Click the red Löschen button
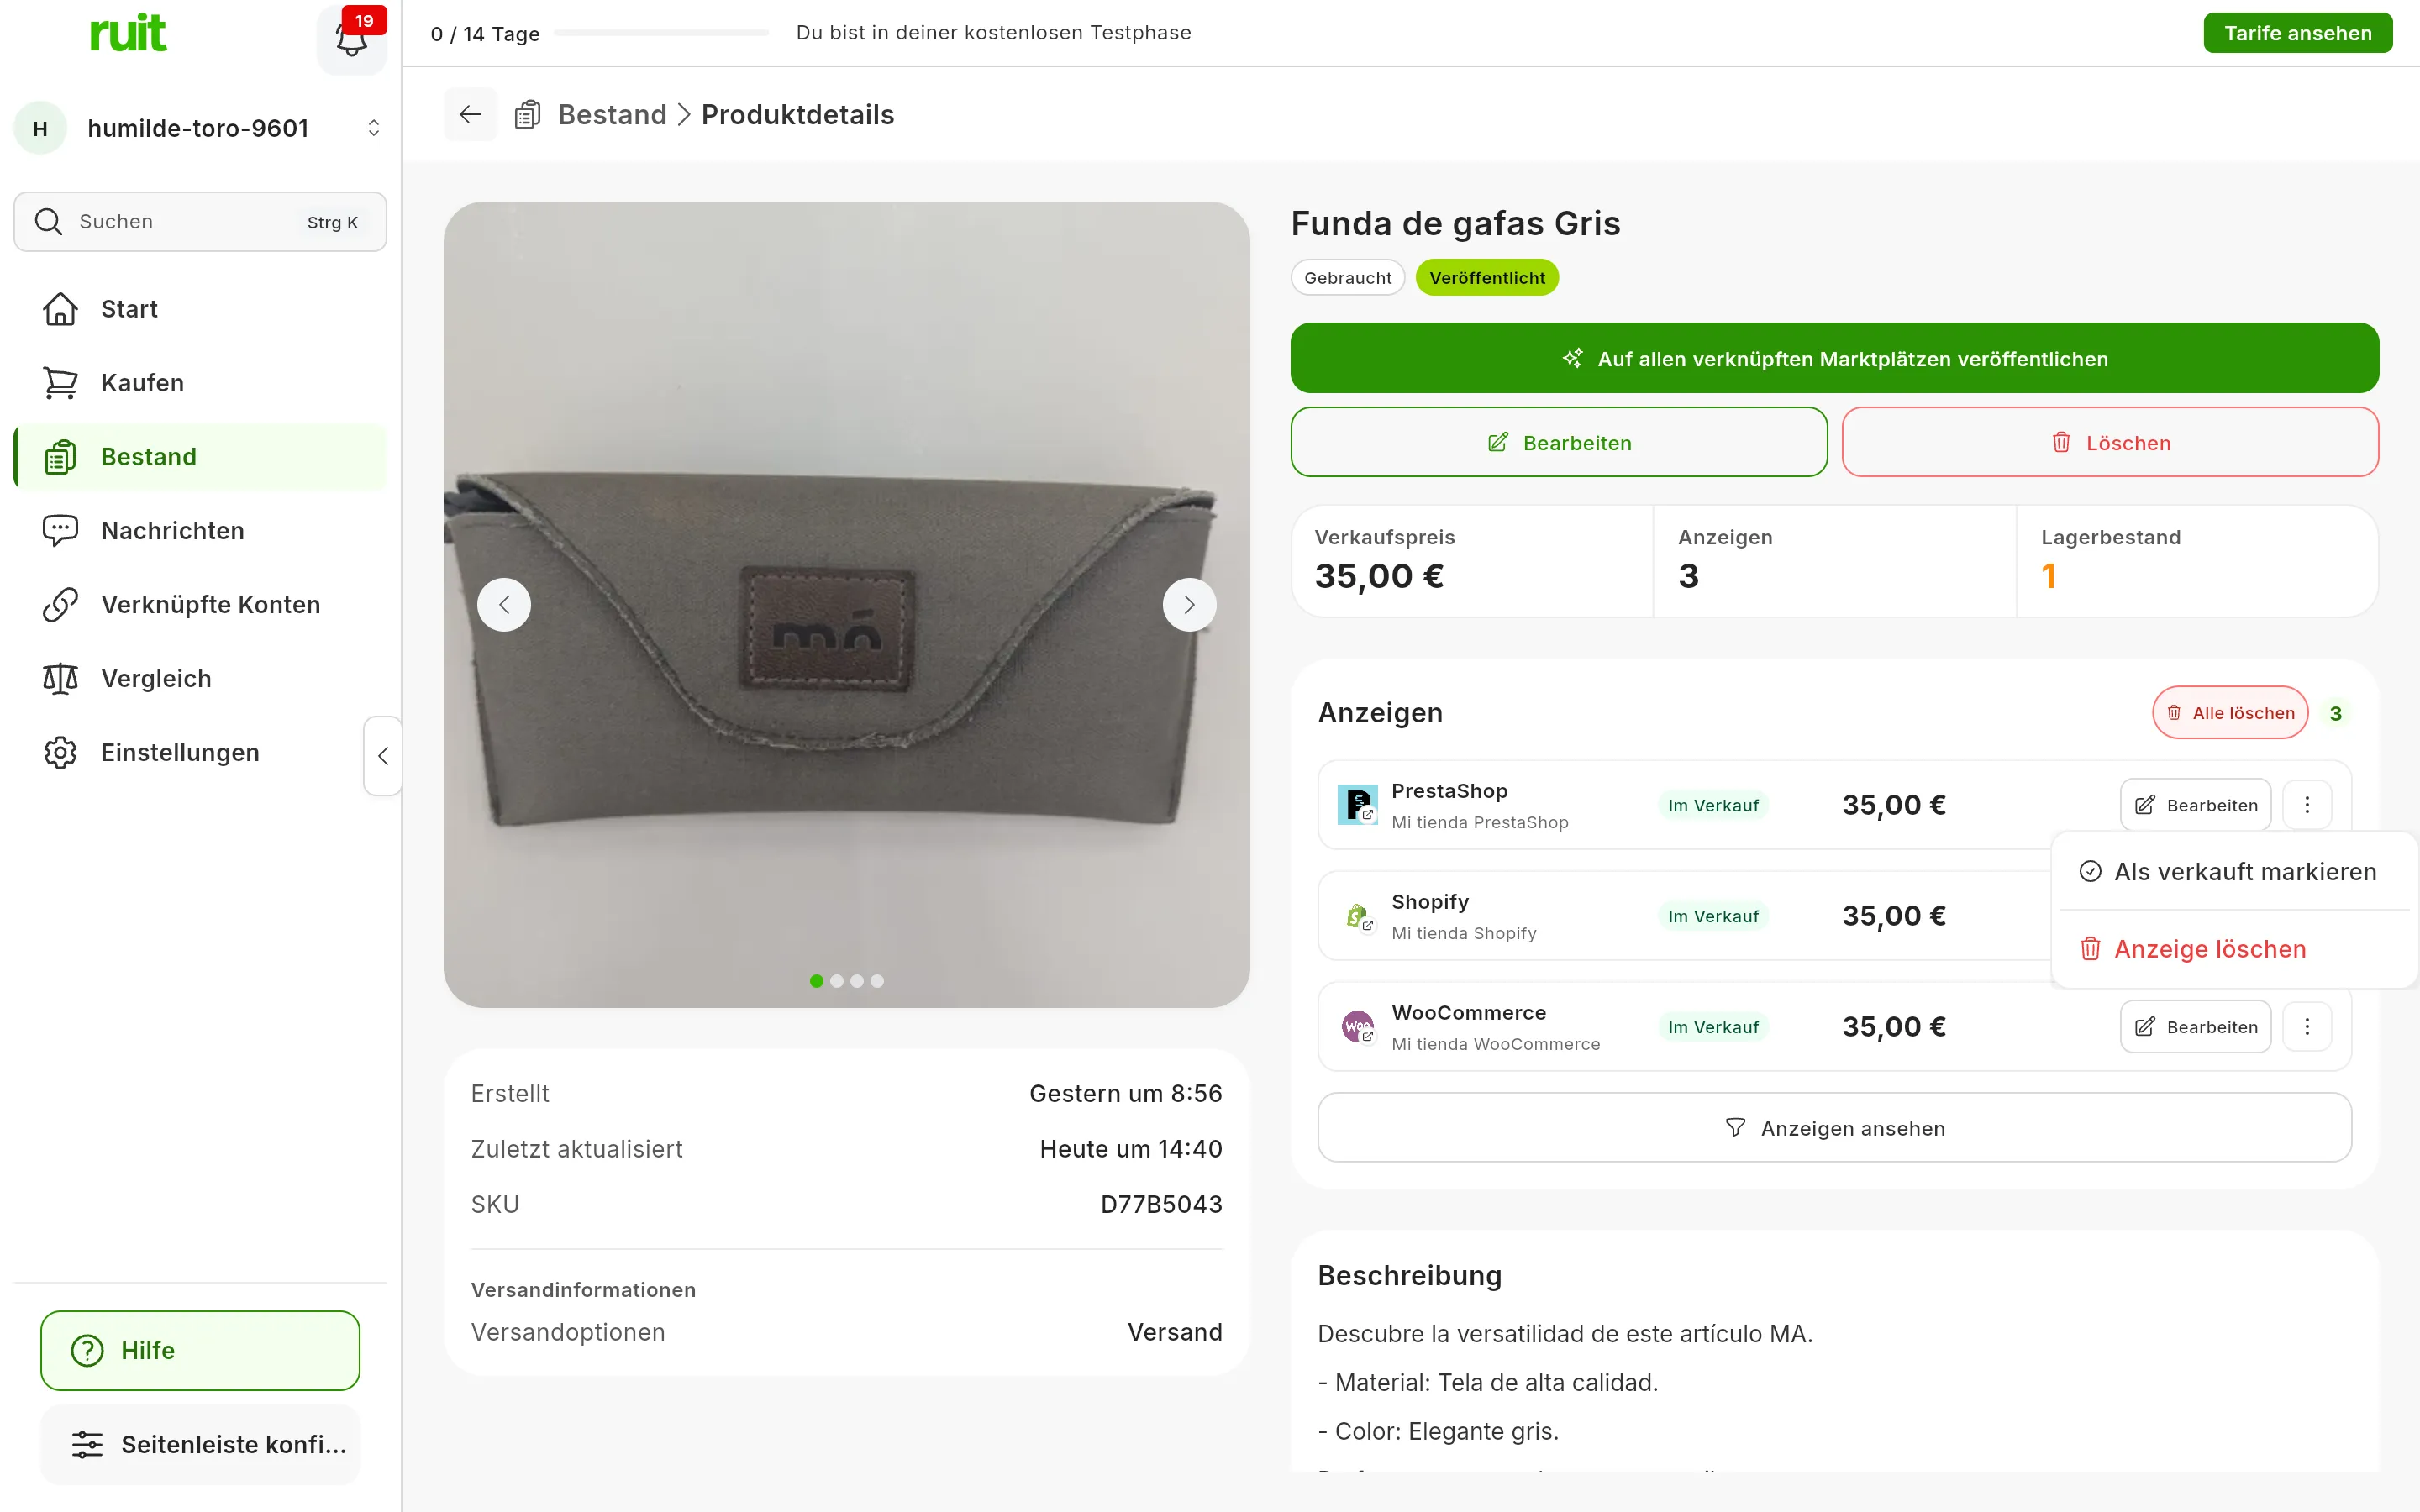The image size is (2420, 1512). click(x=2110, y=442)
